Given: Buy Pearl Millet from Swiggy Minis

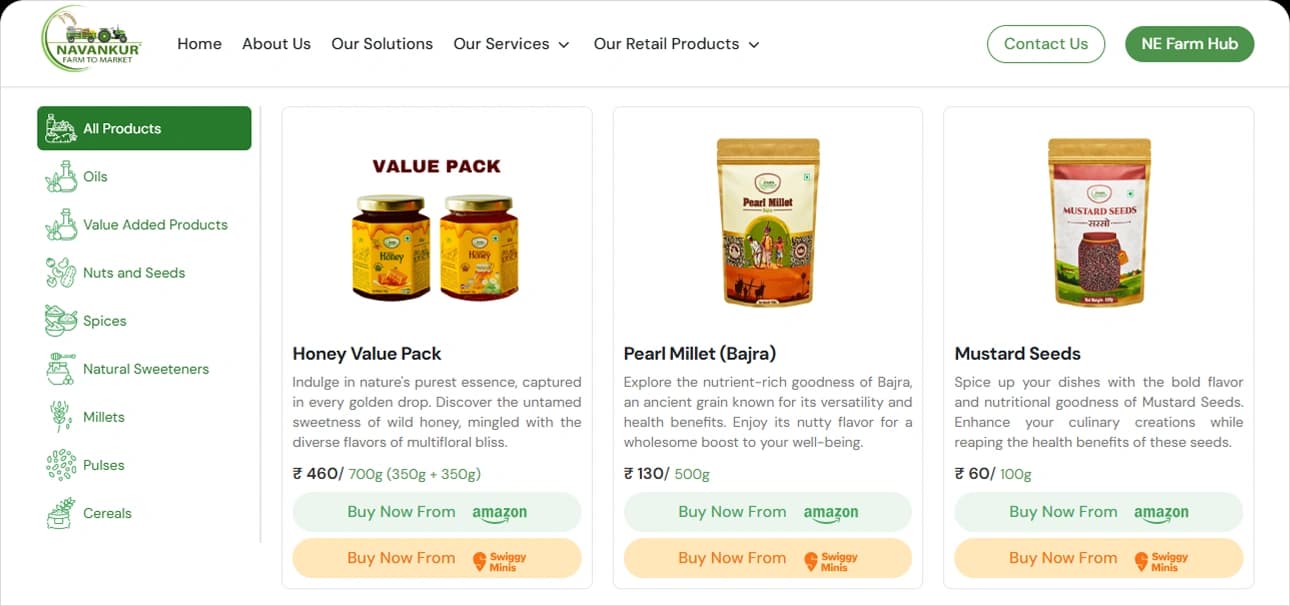Looking at the screenshot, I should click(767, 558).
